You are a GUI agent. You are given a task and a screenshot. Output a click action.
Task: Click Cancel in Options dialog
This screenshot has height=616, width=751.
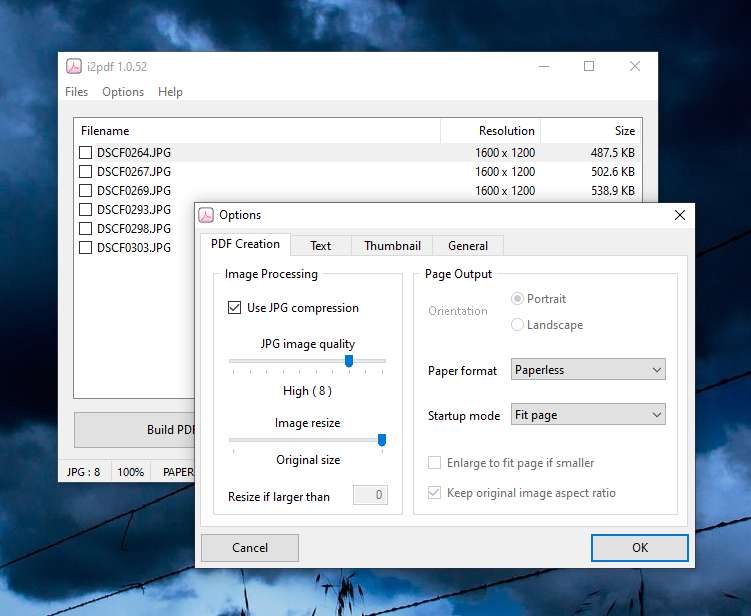point(250,548)
